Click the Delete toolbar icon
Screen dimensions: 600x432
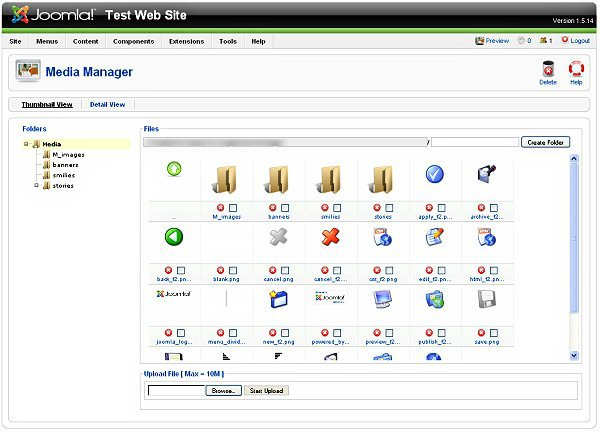click(548, 69)
